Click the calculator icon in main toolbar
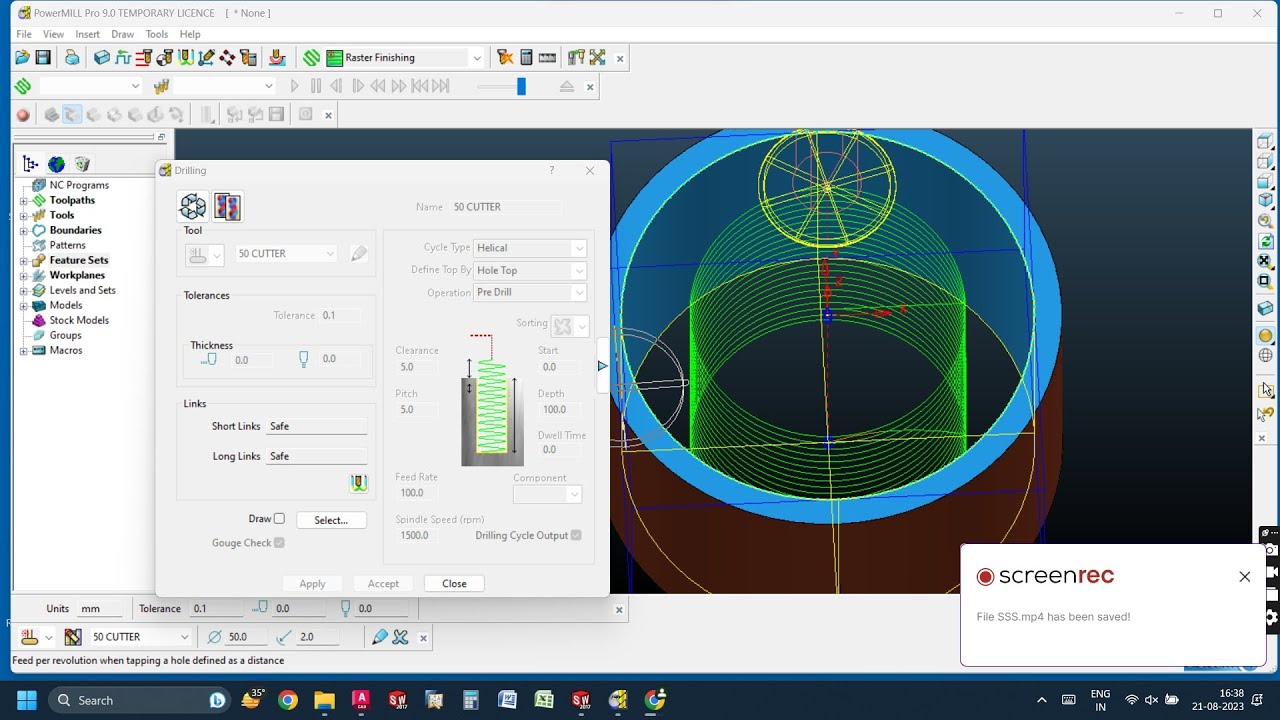The width and height of the screenshot is (1280, 720). click(526, 58)
